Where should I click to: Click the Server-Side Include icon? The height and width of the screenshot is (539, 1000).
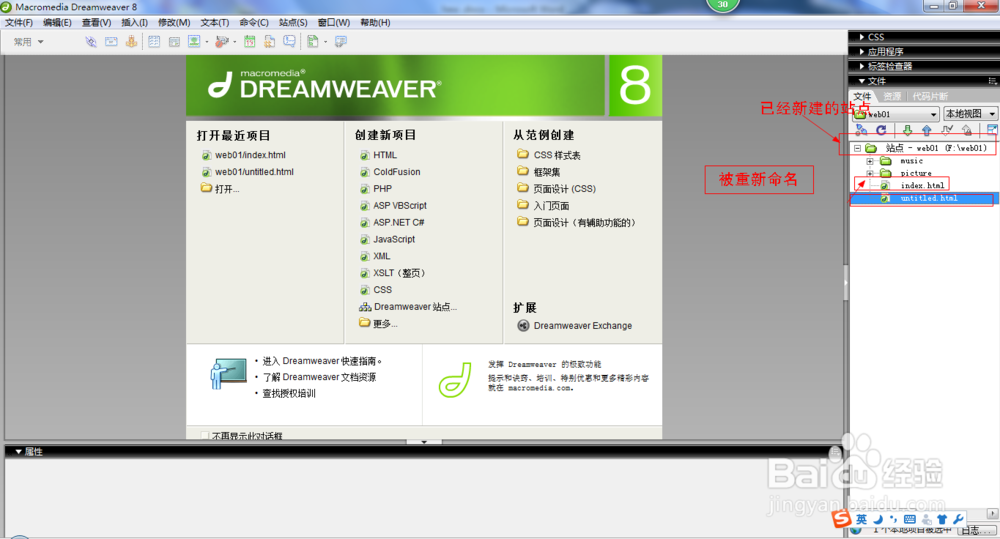[270, 41]
